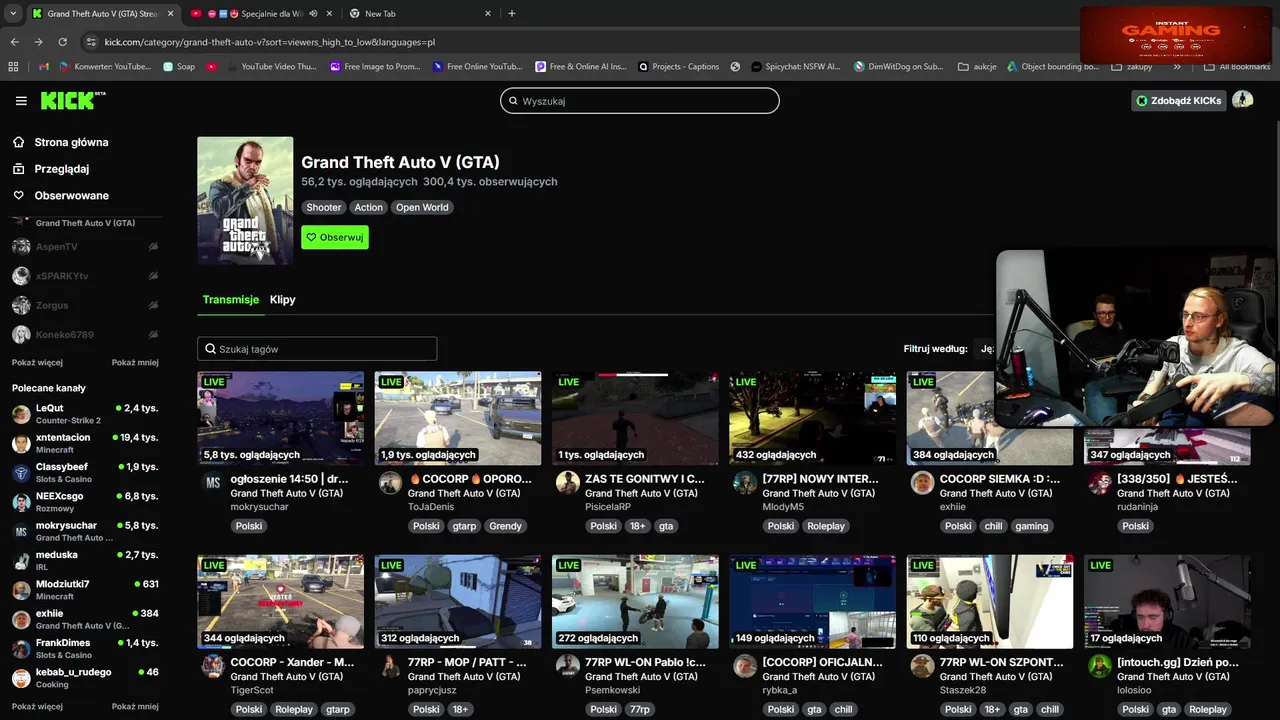1280x720 pixels.
Task: View site information icon in address bar
Action: coord(91,42)
